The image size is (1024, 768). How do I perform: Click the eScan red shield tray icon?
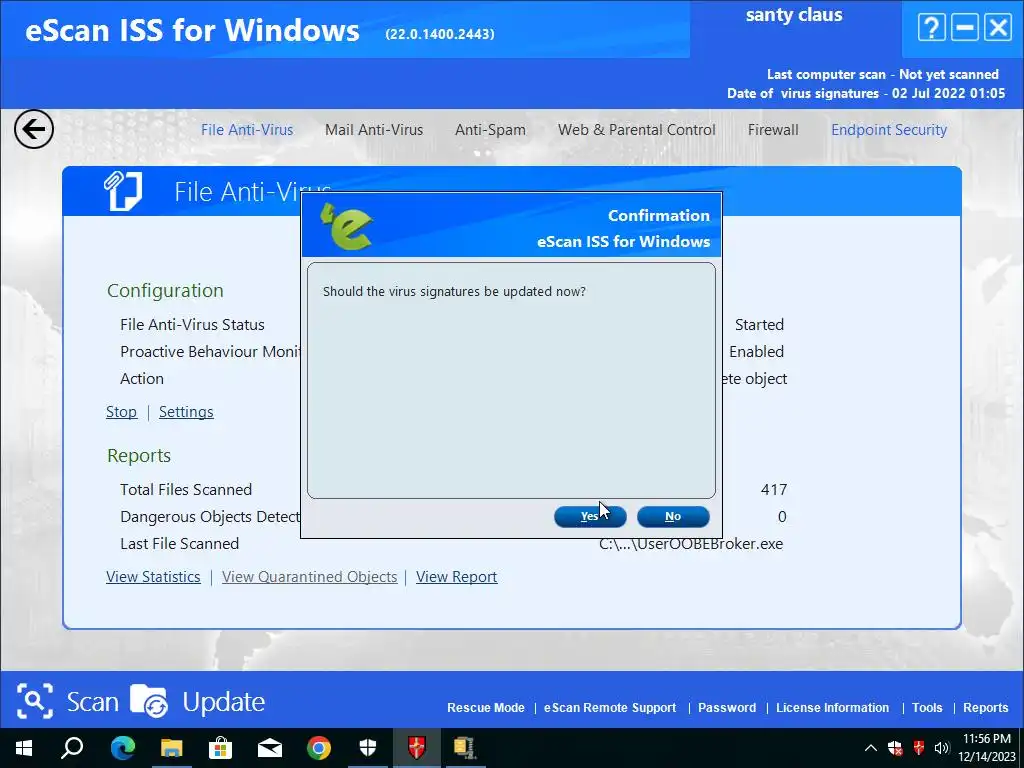(918, 748)
